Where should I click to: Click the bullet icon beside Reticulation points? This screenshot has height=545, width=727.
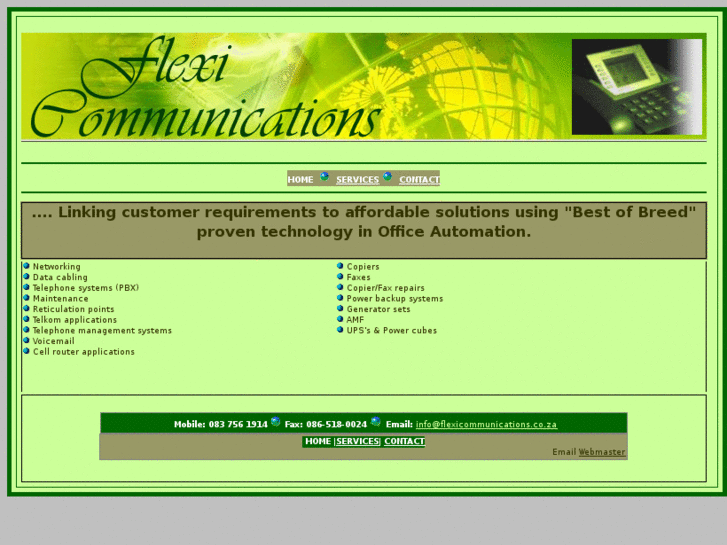[x=26, y=308]
